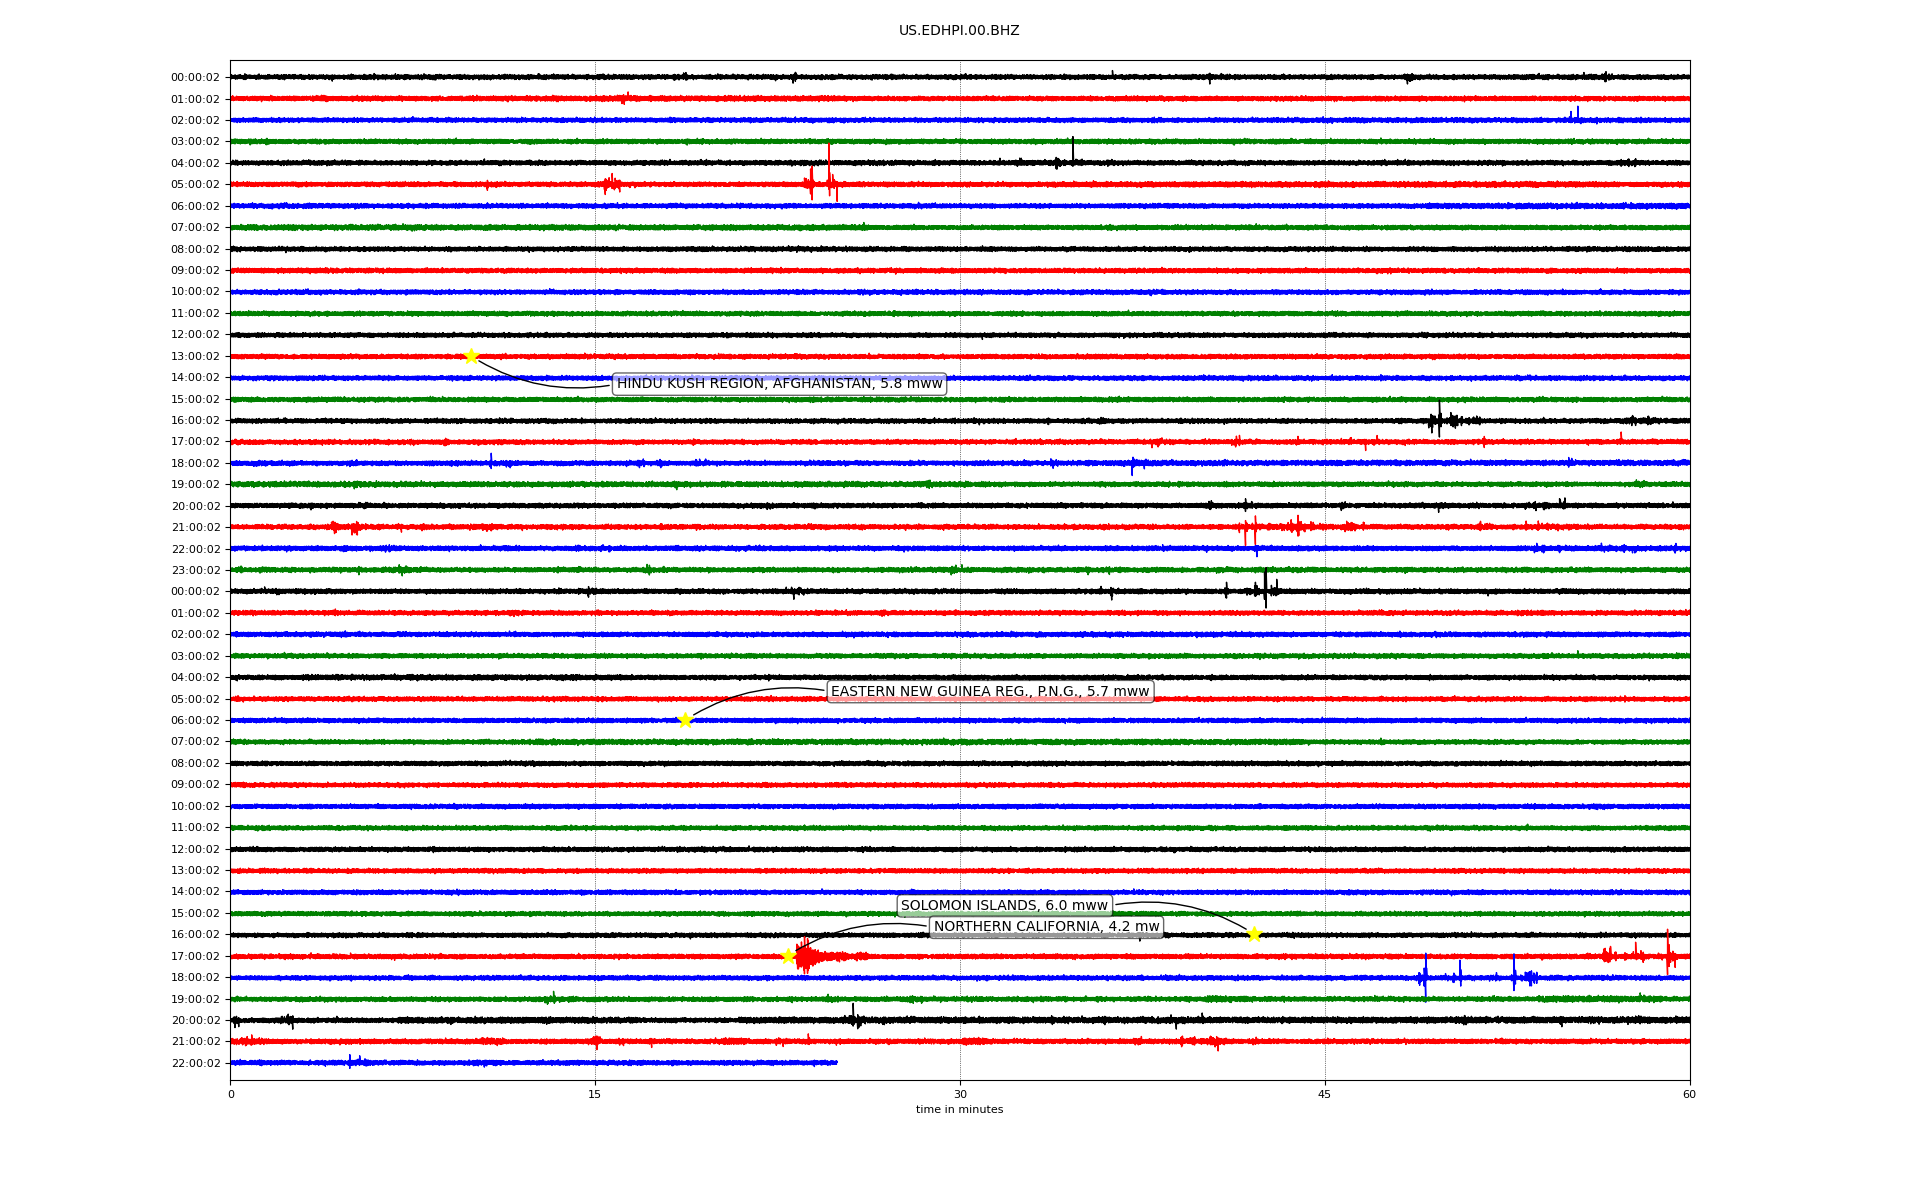Viewport: 1920px width, 1200px height.
Task: Click the Hindu Kush Region annotation label
Action: click(779, 384)
